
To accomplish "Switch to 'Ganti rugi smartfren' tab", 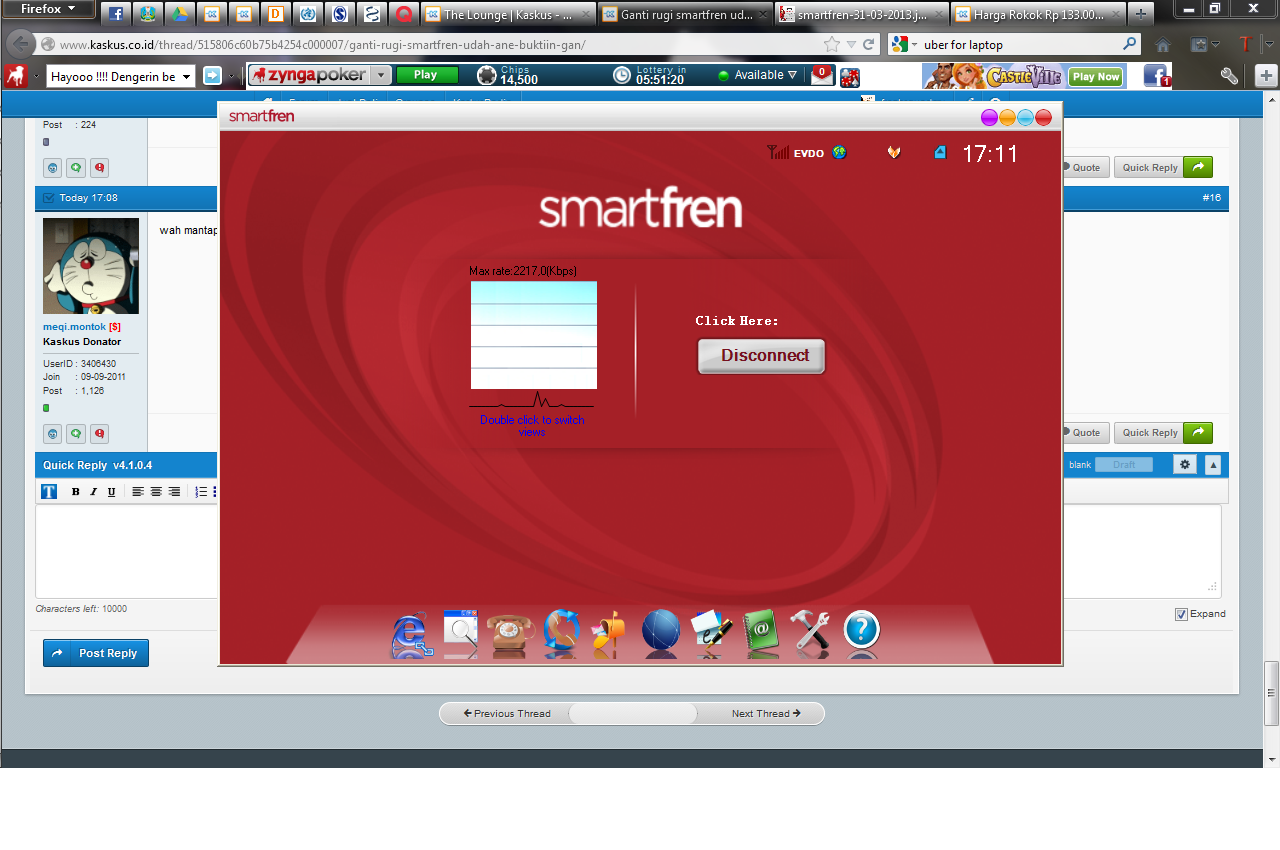I will (x=685, y=14).
